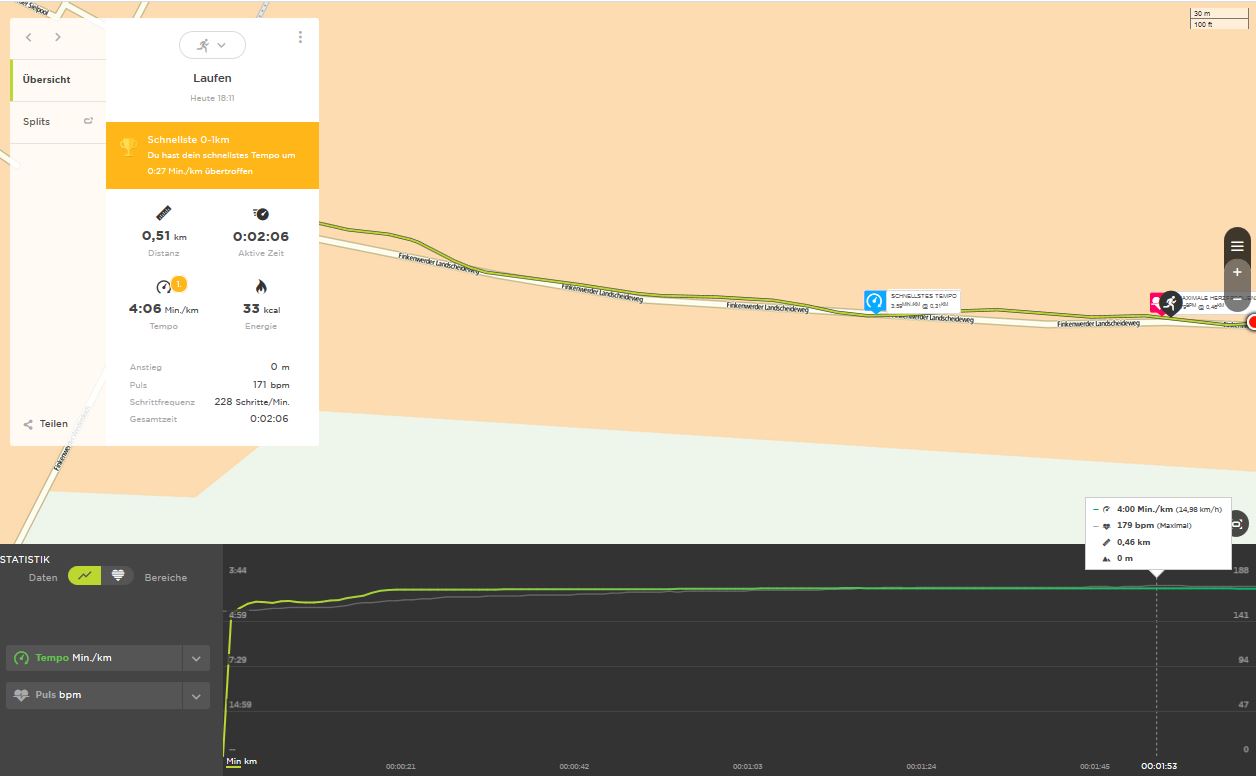The height and width of the screenshot is (776, 1256).
Task: Open the map layers hamburger menu
Action: click(1237, 246)
